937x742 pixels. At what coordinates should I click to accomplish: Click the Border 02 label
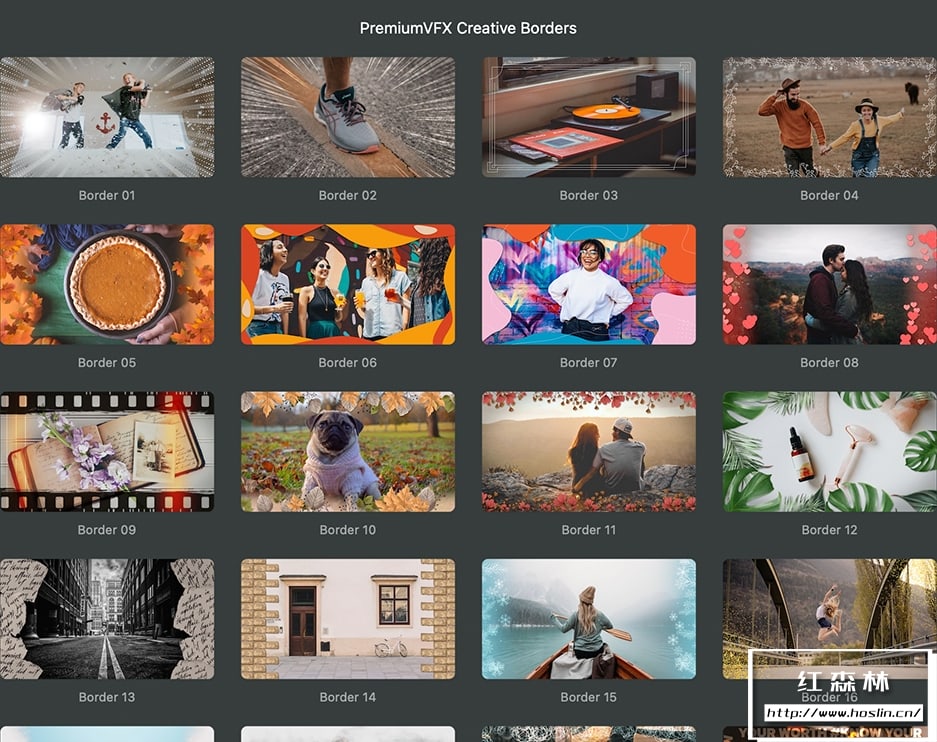(x=348, y=195)
